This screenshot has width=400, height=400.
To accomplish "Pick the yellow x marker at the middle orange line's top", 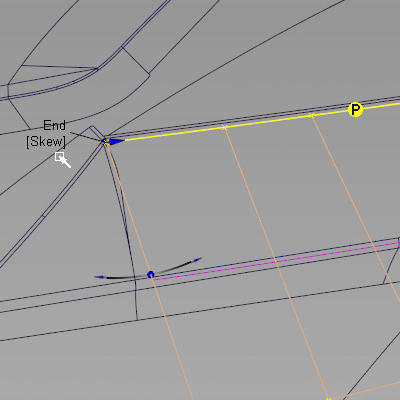I will click(x=224, y=127).
